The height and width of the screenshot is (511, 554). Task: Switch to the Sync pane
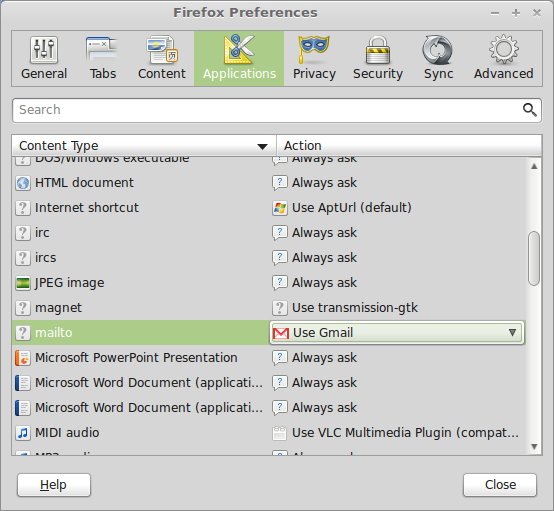point(438,59)
